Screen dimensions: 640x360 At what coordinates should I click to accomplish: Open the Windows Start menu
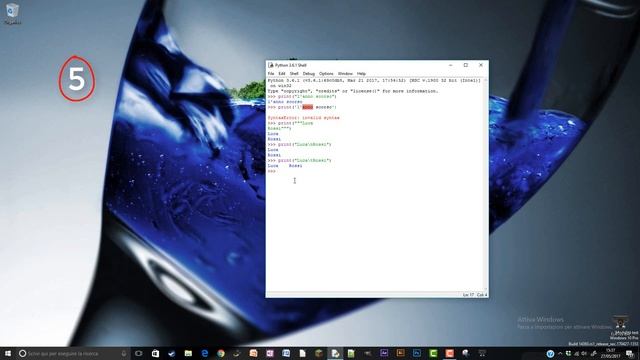pos(8,353)
